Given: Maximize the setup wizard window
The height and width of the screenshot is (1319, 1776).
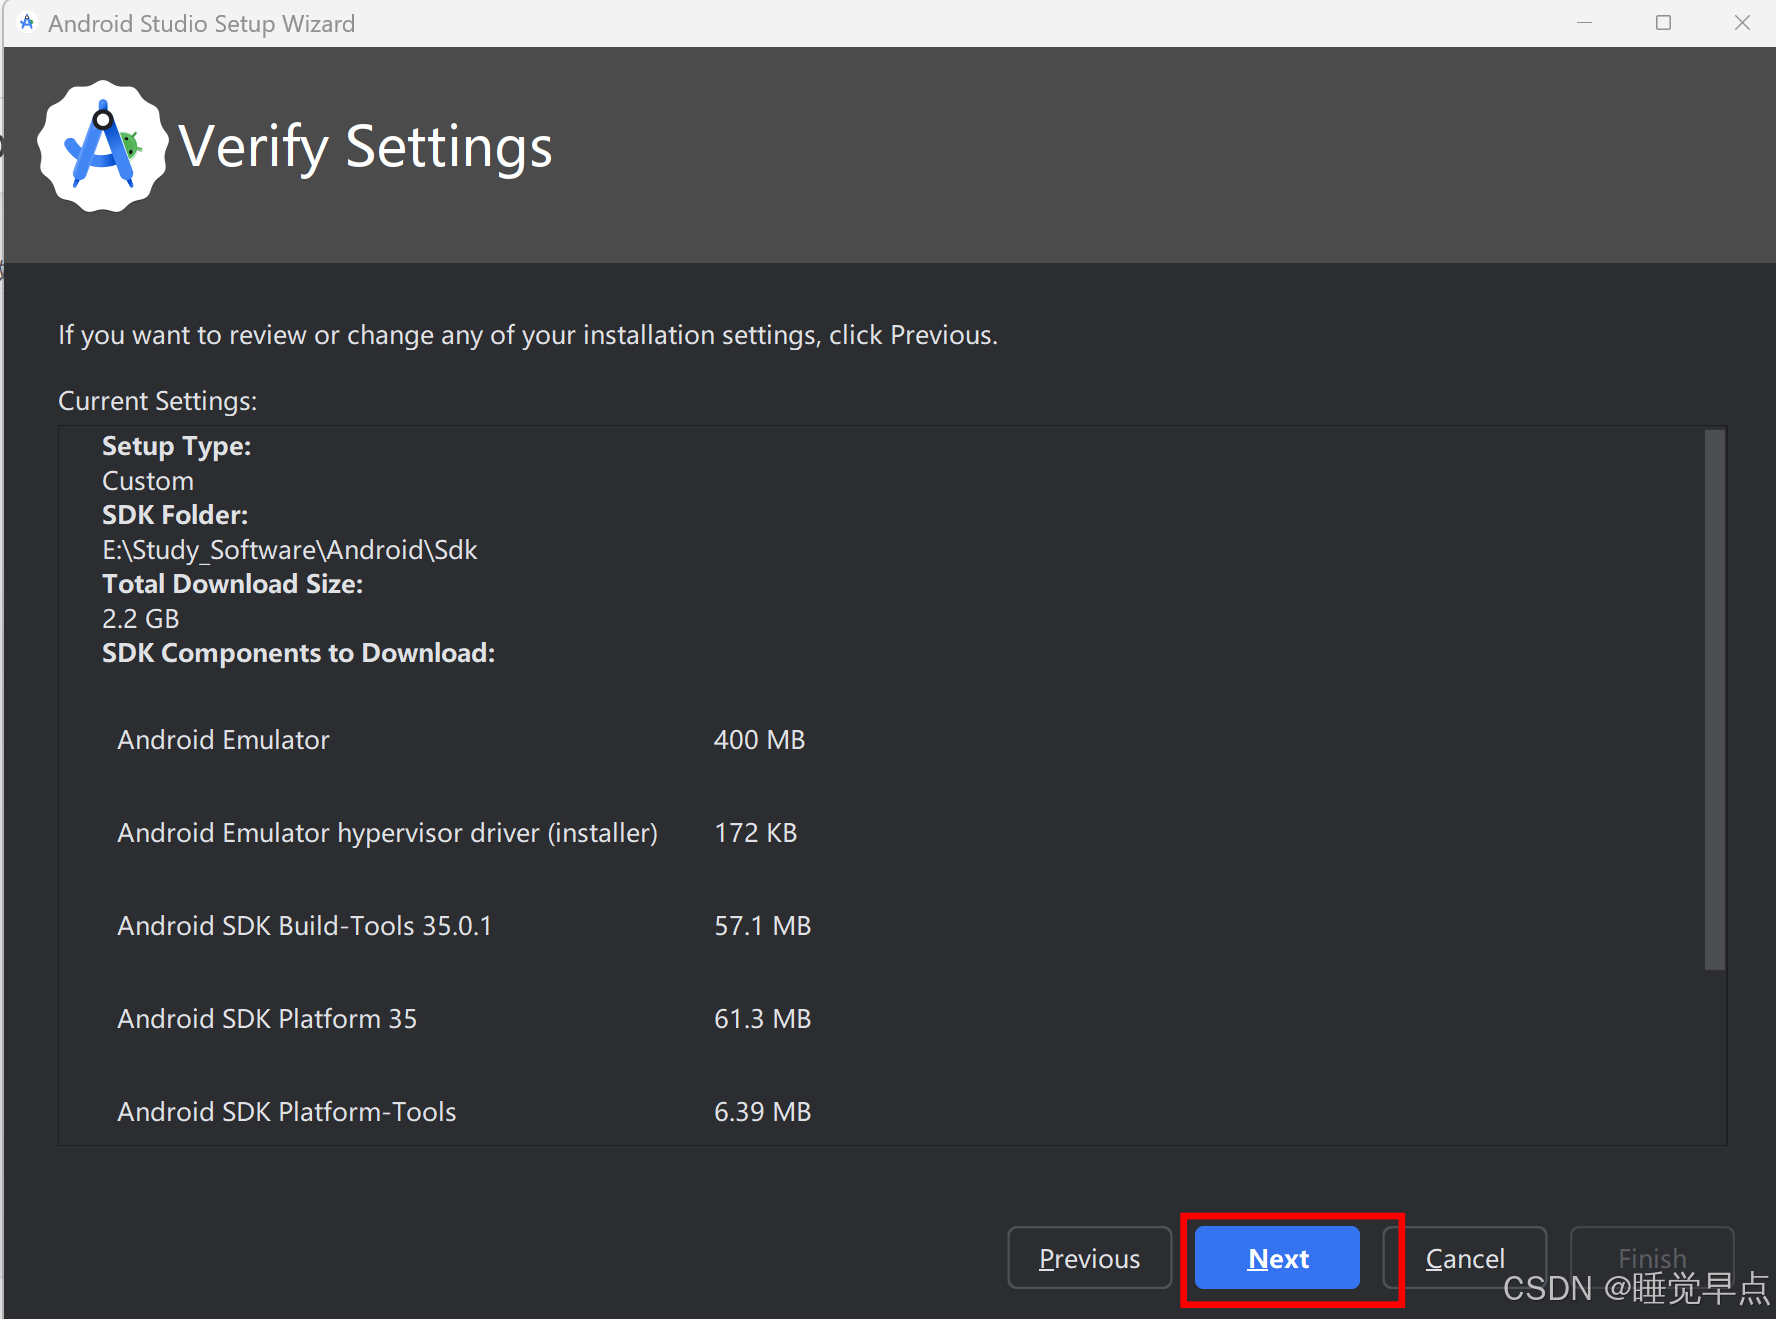Looking at the screenshot, I should click(1664, 22).
